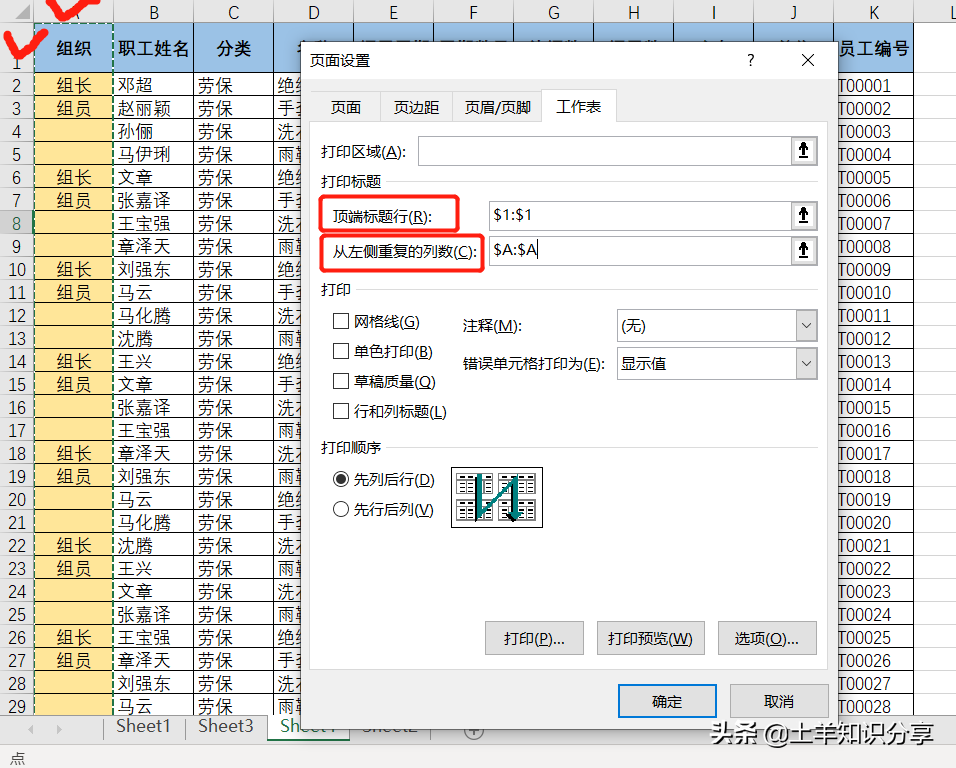Collapse dialog for left repeat columns selection
956x768 pixels.
pos(804,250)
